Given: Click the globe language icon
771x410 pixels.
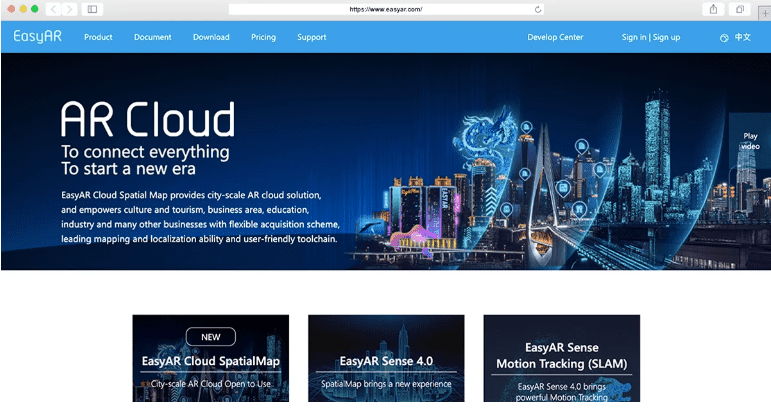Looking at the screenshot, I should [x=724, y=38].
